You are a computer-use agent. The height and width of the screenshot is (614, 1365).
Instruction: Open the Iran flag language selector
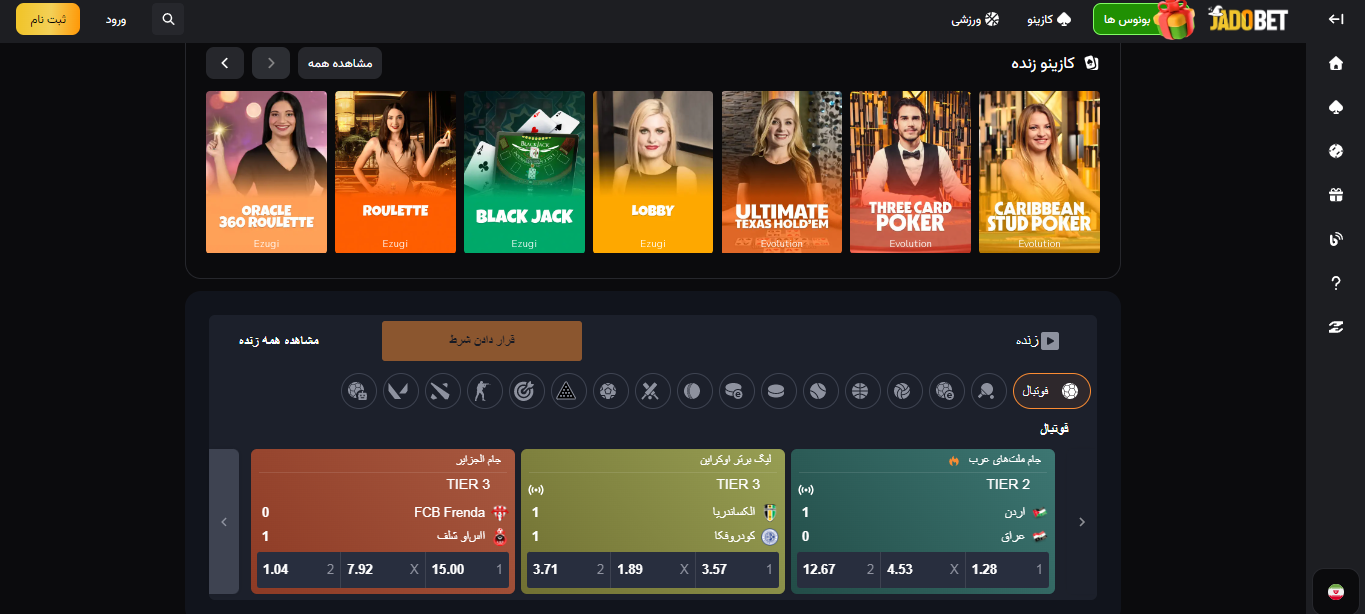1334,590
